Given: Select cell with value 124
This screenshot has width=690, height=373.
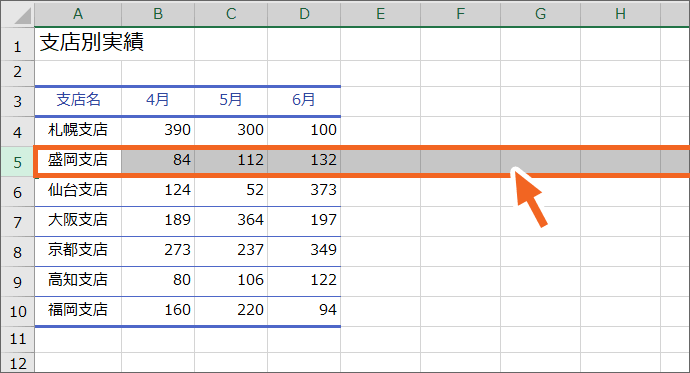Looking at the screenshot, I should [x=158, y=191].
